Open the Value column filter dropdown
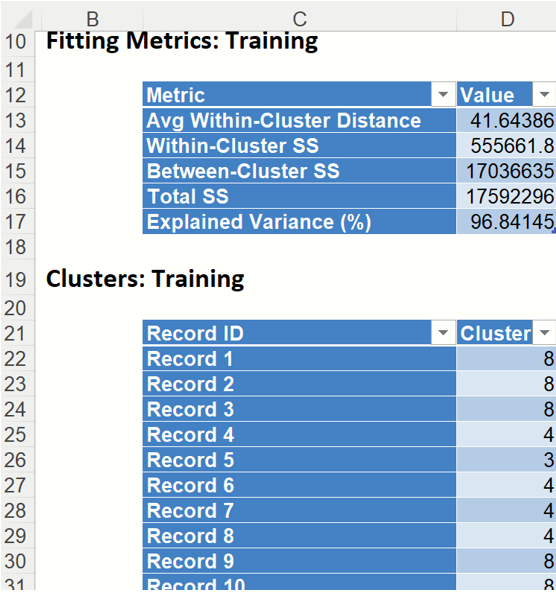The width and height of the screenshot is (556, 592). (544, 94)
